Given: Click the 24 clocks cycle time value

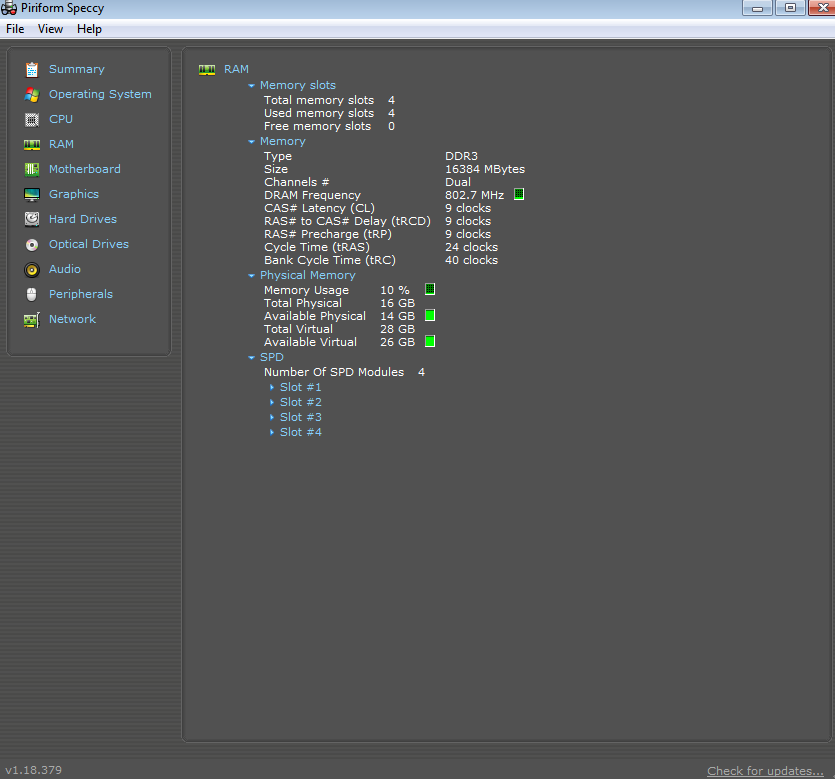Looking at the screenshot, I should [x=471, y=247].
